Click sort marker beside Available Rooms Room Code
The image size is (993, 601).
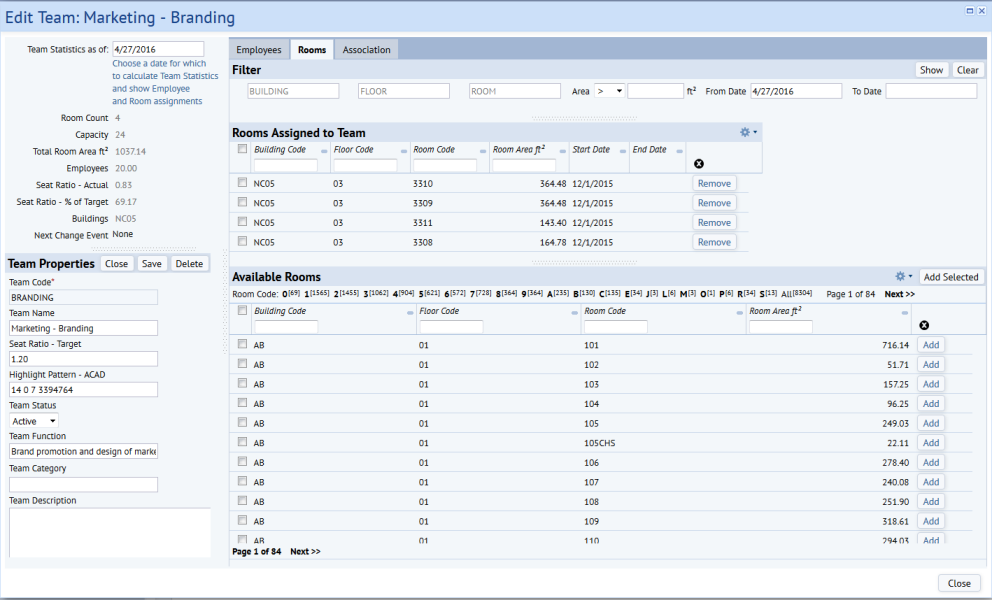[739, 313]
